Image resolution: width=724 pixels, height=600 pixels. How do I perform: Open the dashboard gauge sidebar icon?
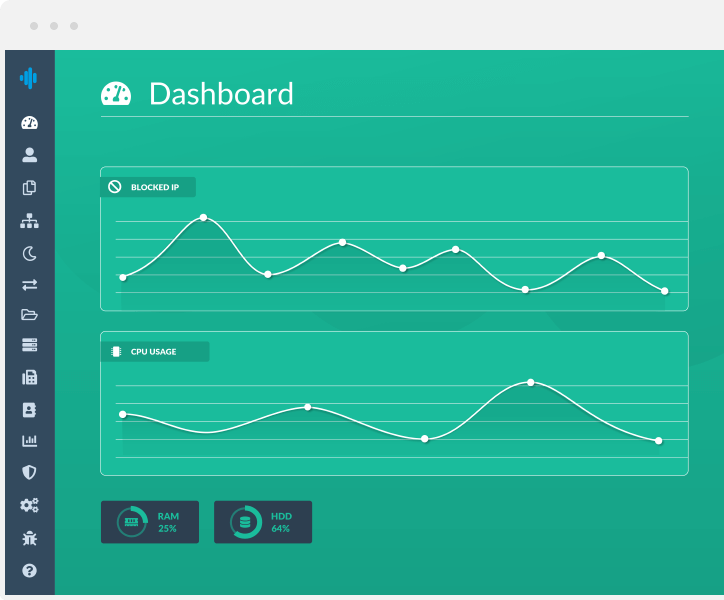point(30,123)
